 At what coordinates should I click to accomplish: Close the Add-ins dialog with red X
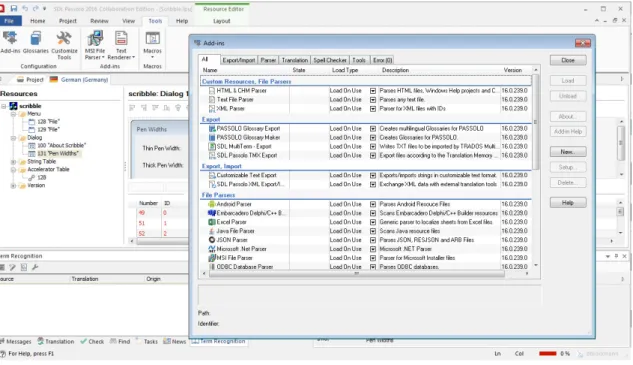click(x=583, y=43)
